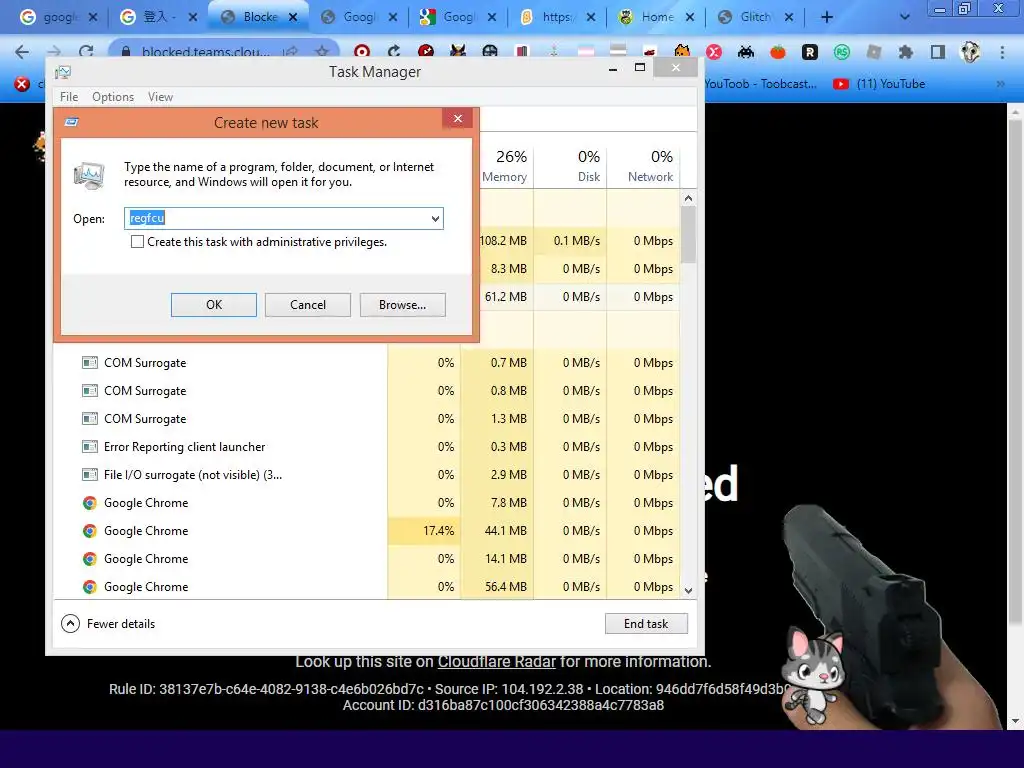Viewport: 1024px width, 768px height.
Task: Click the tomato extension icon
Action: coord(778,52)
